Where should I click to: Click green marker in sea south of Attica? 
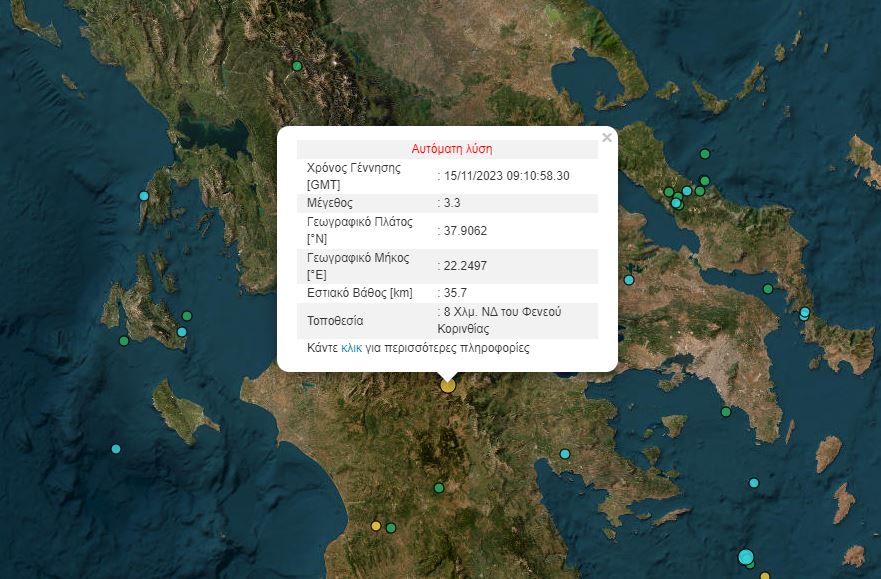726,411
